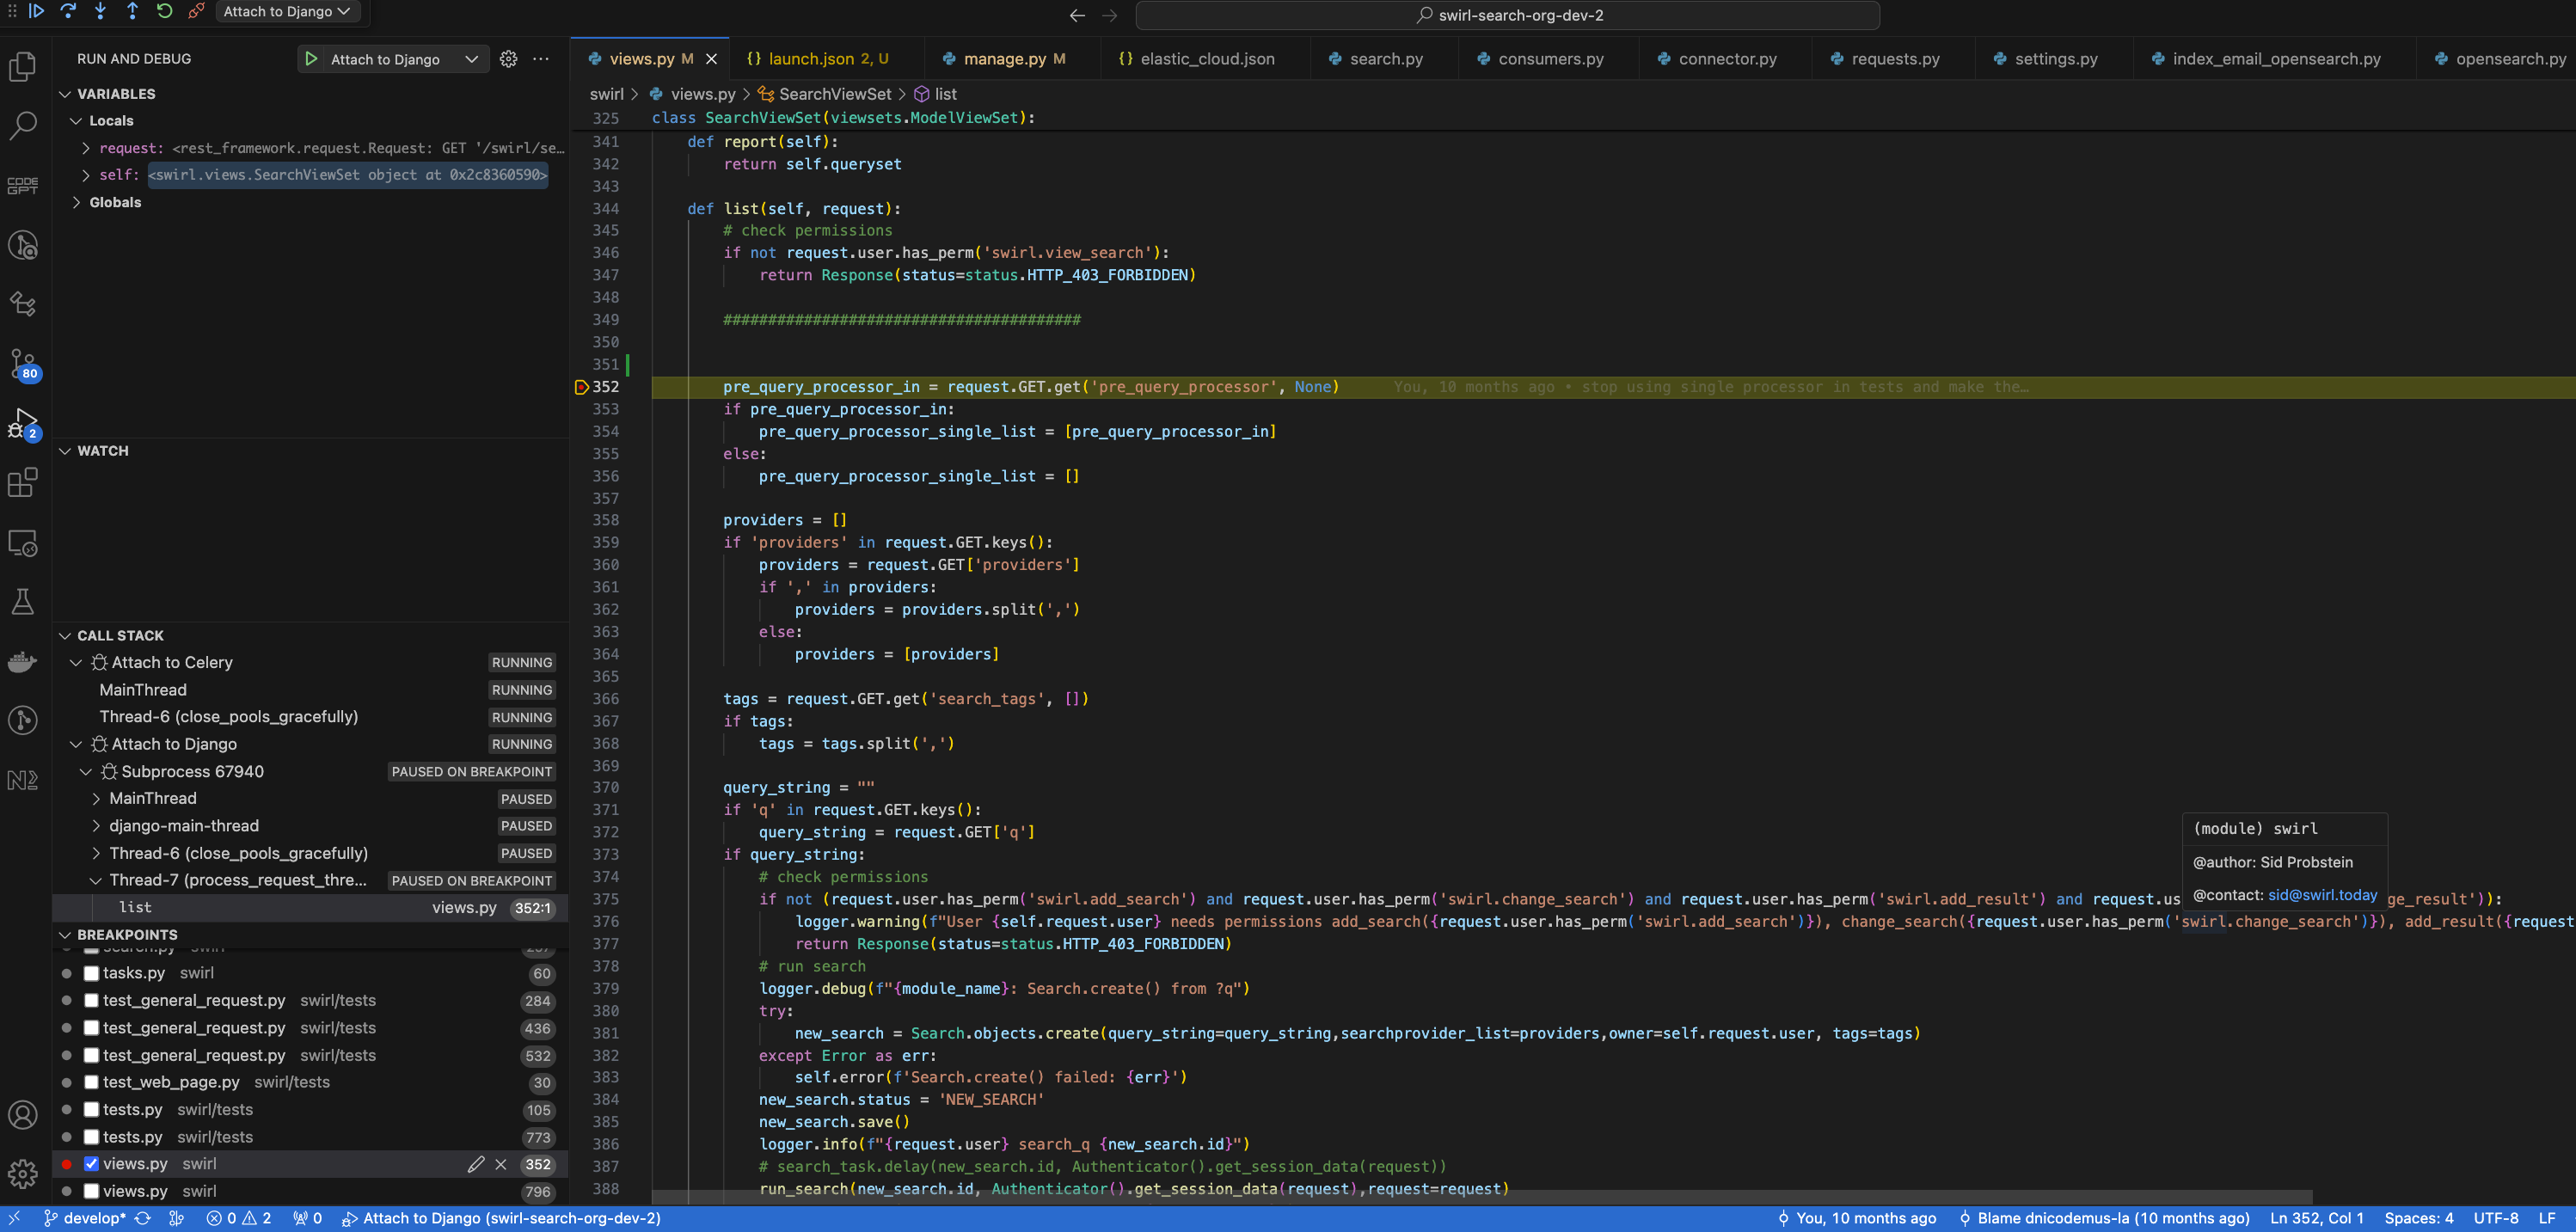Click the Continue debug button

pyautogui.click(x=37, y=11)
